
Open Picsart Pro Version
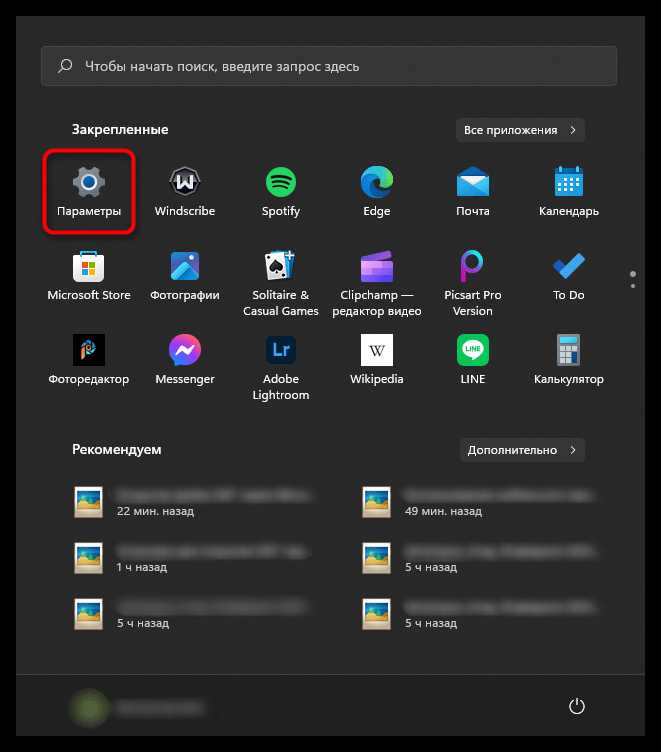[472, 283]
